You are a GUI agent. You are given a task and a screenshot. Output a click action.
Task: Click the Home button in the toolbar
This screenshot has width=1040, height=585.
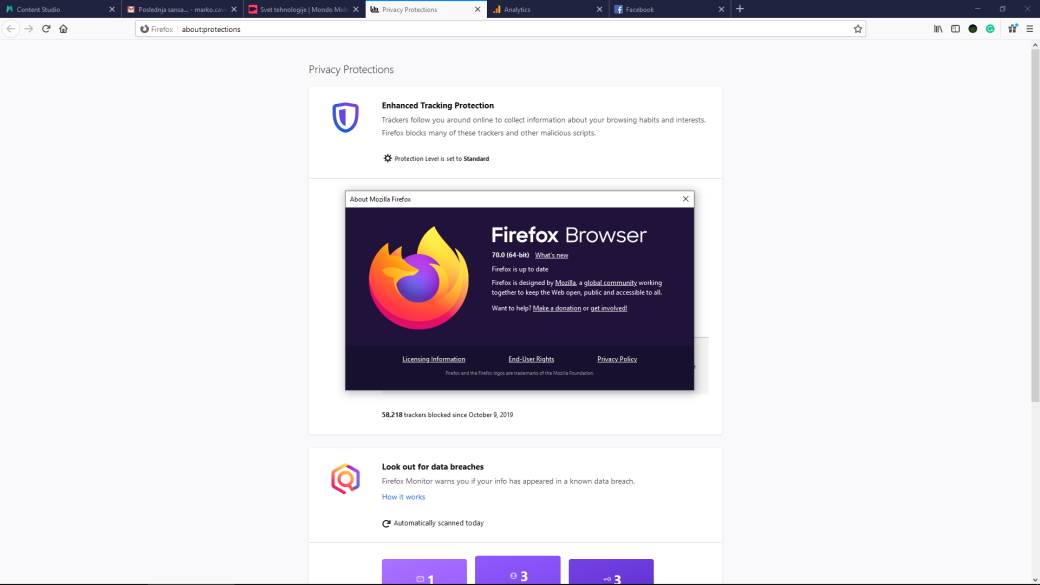click(x=63, y=29)
